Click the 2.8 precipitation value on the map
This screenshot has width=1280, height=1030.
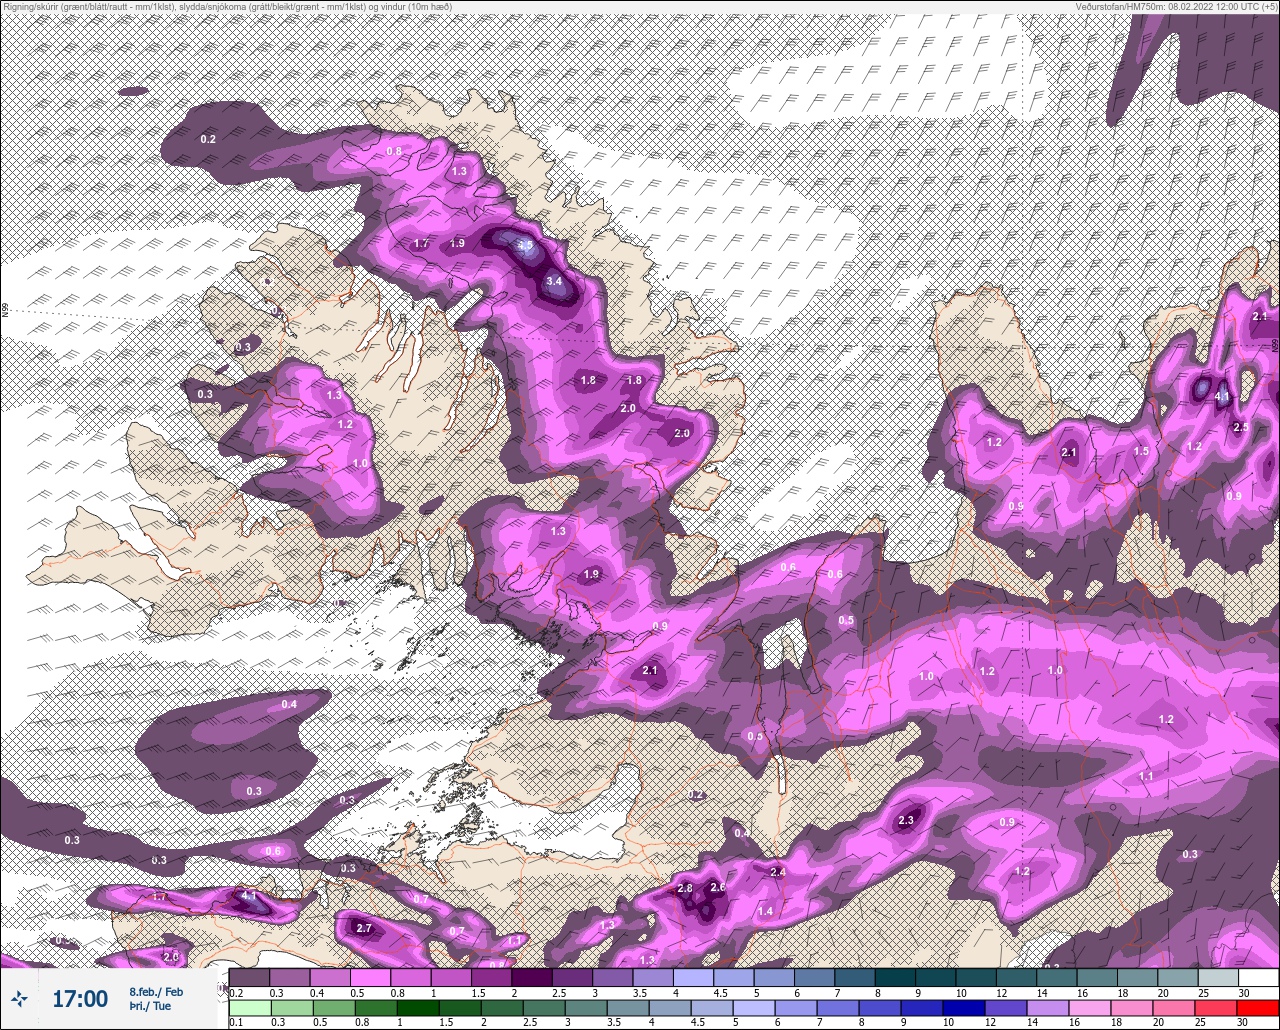pos(685,888)
